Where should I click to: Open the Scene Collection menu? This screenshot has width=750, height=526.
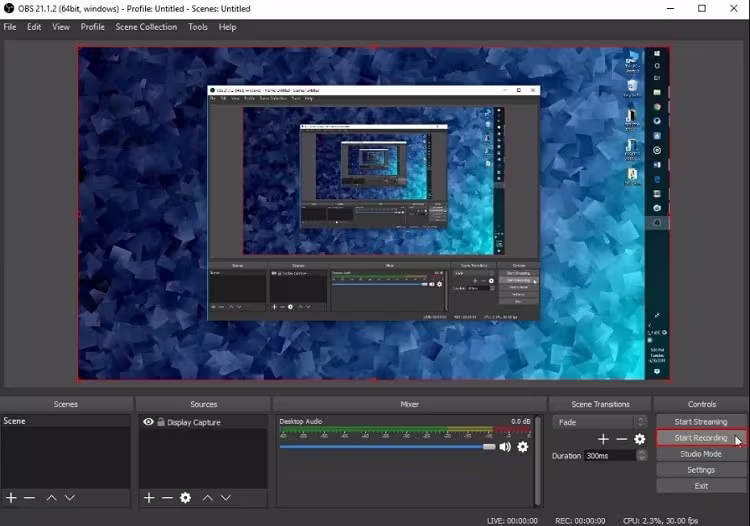[x=146, y=27]
